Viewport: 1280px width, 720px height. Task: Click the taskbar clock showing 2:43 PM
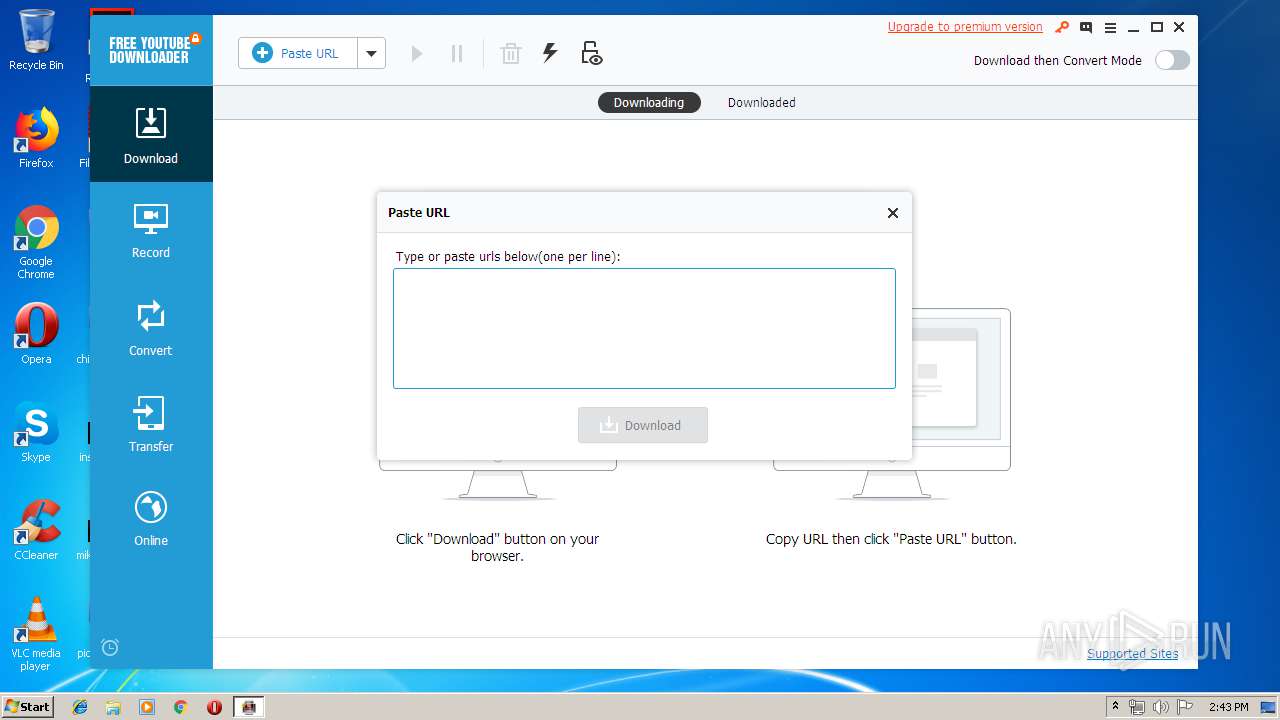[1228, 707]
